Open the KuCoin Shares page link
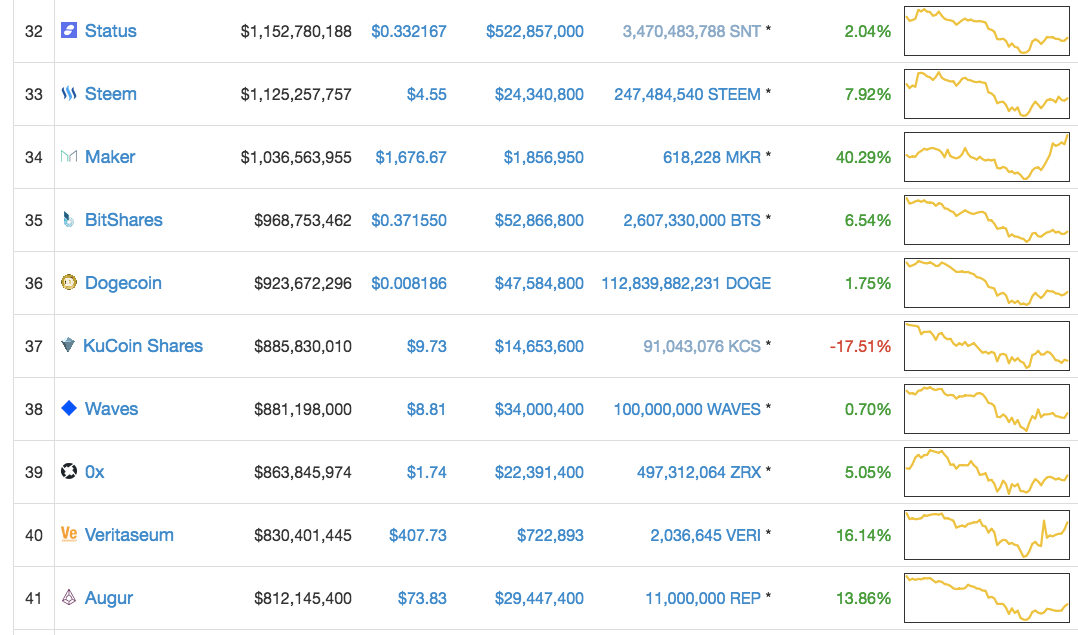This screenshot has width=1078, height=635. tap(143, 346)
